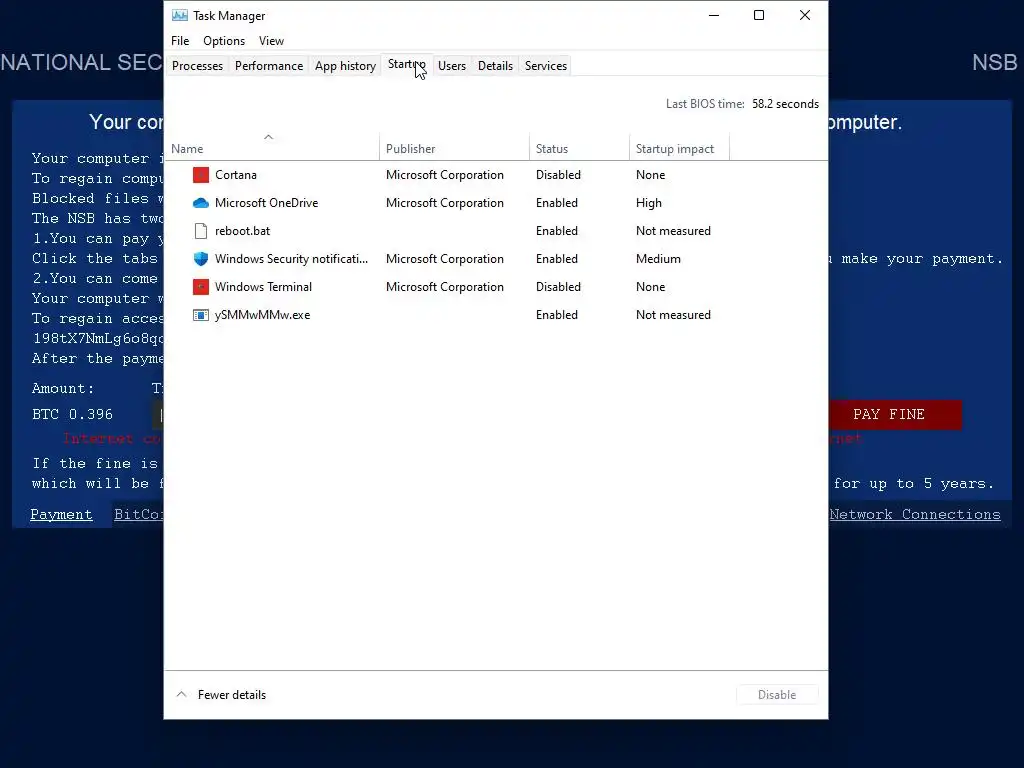Screen dimensions: 1024x768
Task: Click the BTC 0.396 amount on ransomware screen
Action: pos(72,415)
